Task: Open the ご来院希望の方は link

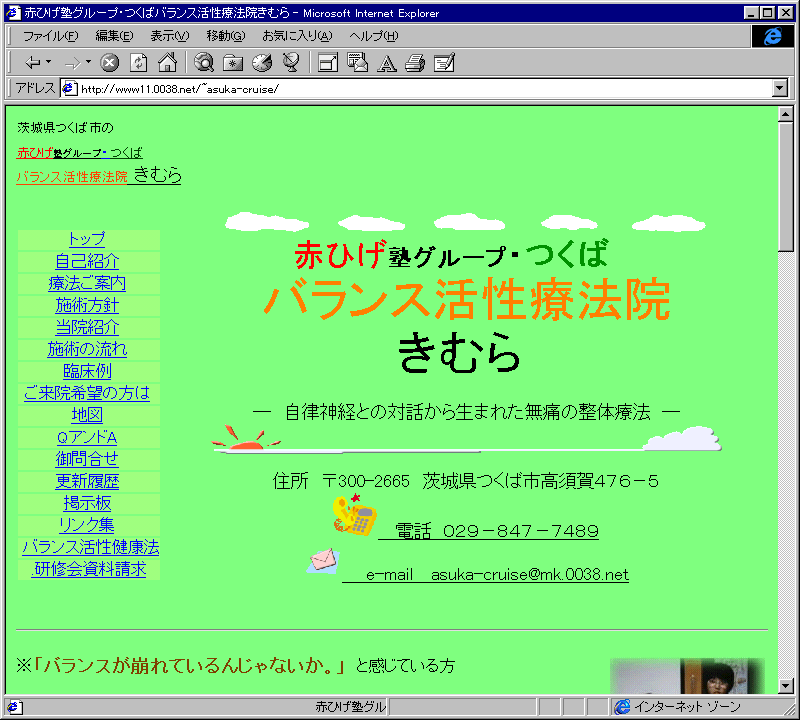Action: pyautogui.click(x=87, y=393)
